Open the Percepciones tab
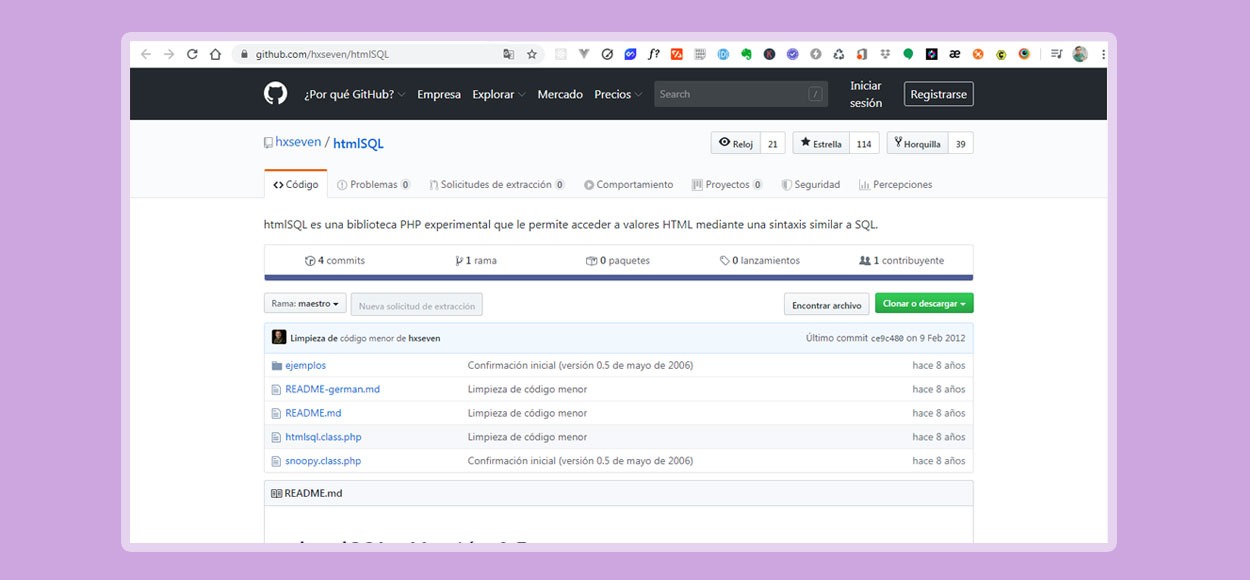Viewport: 1250px width, 580px height. coord(896,184)
